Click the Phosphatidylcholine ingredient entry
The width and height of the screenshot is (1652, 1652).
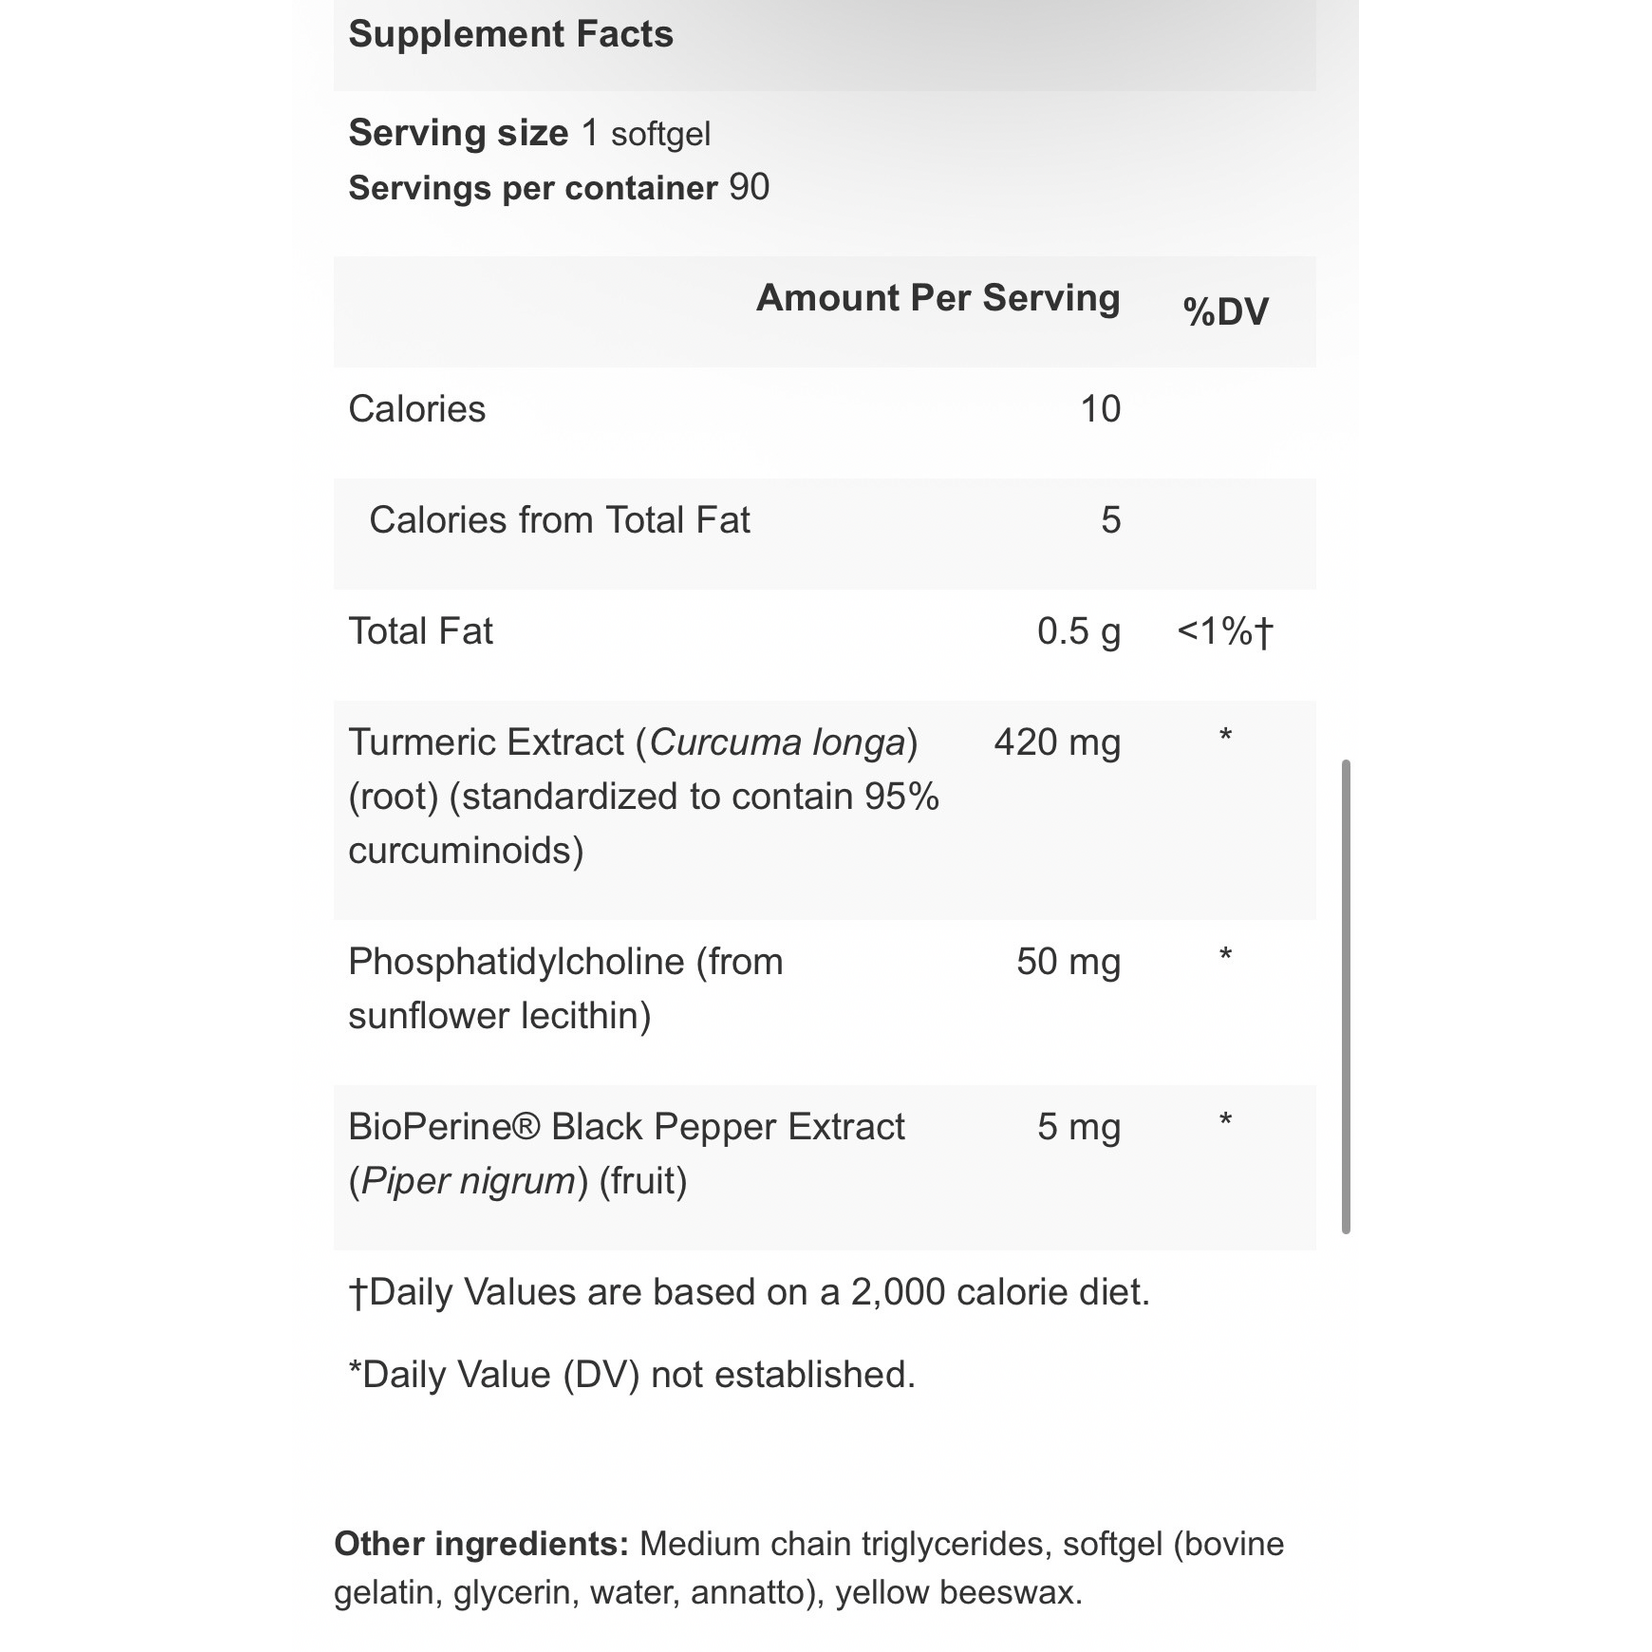[x=566, y=989]
